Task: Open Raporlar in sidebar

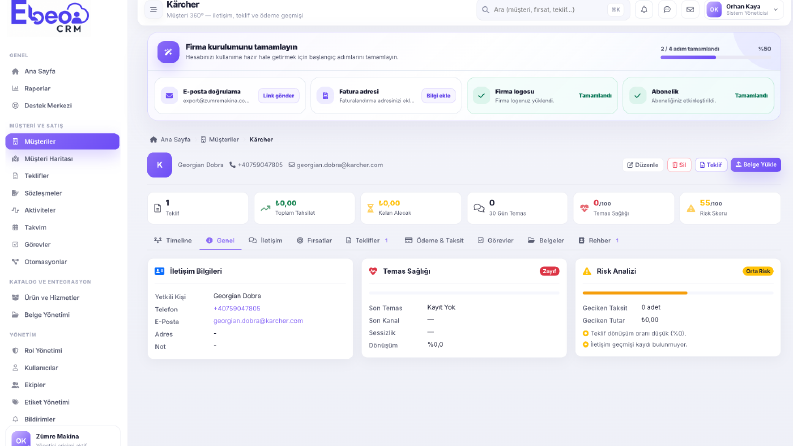Action: [x=62, y=88]
